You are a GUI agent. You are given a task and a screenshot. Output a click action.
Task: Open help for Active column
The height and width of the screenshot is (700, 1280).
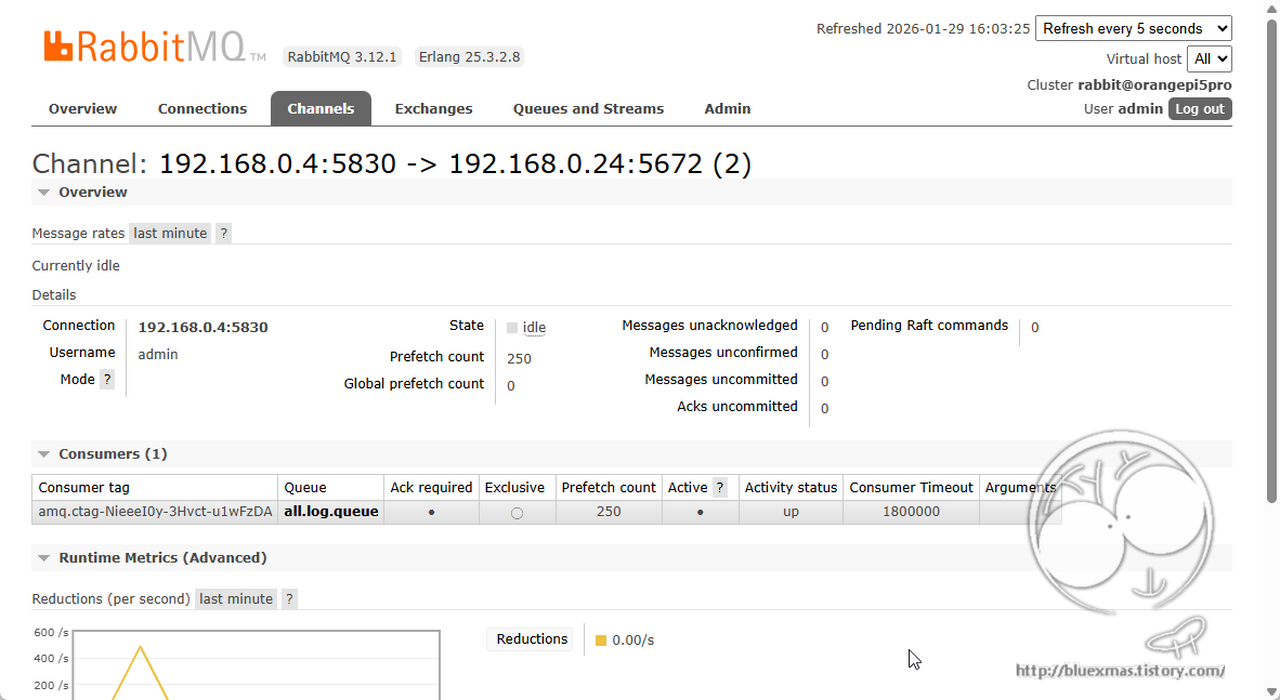[720, 488]
